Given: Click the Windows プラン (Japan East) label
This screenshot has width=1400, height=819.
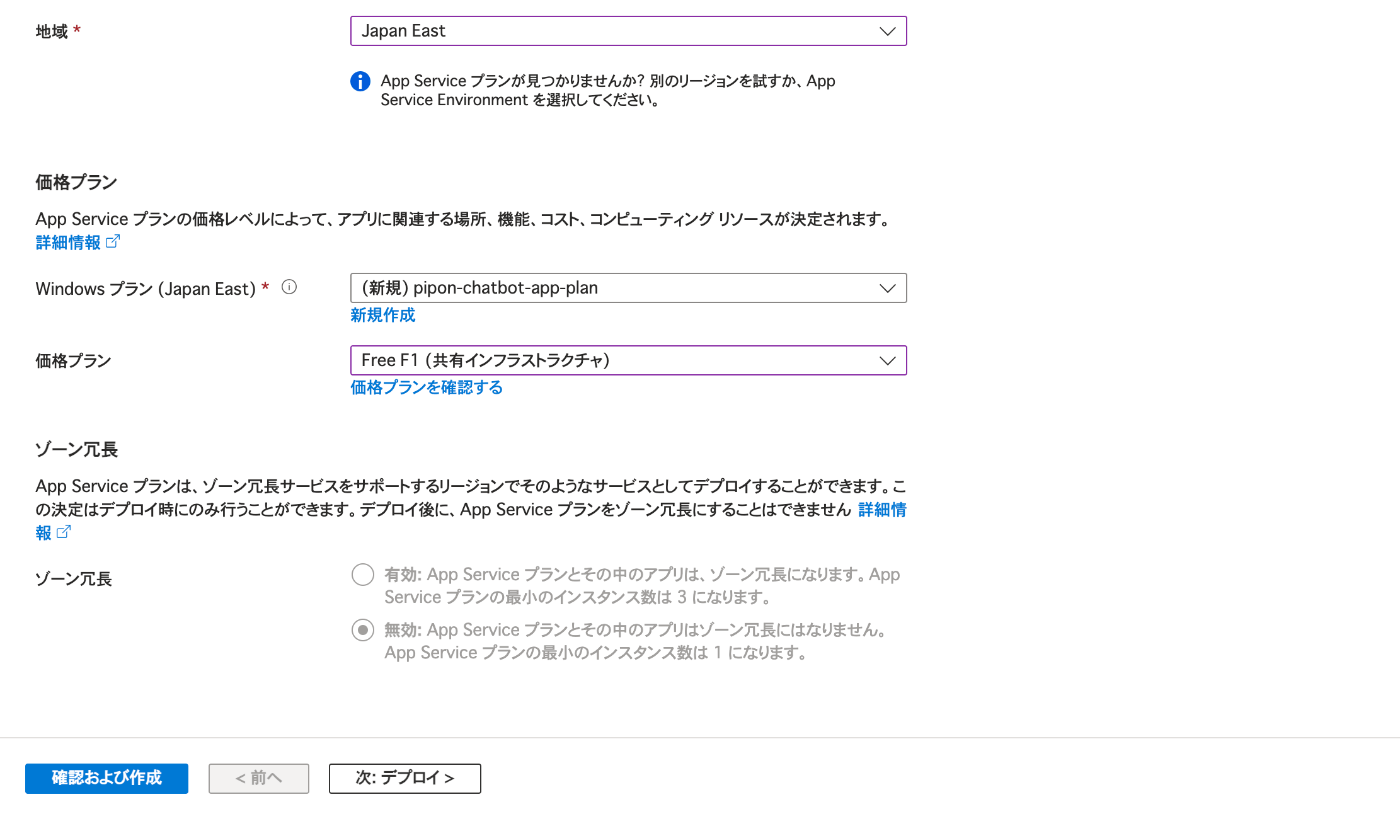Looking at the screenshot, I should (146, 289).
